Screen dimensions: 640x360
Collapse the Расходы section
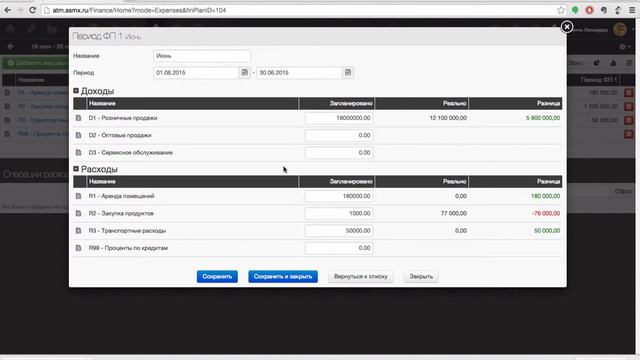pyautogui.click(x=76, y=169)
